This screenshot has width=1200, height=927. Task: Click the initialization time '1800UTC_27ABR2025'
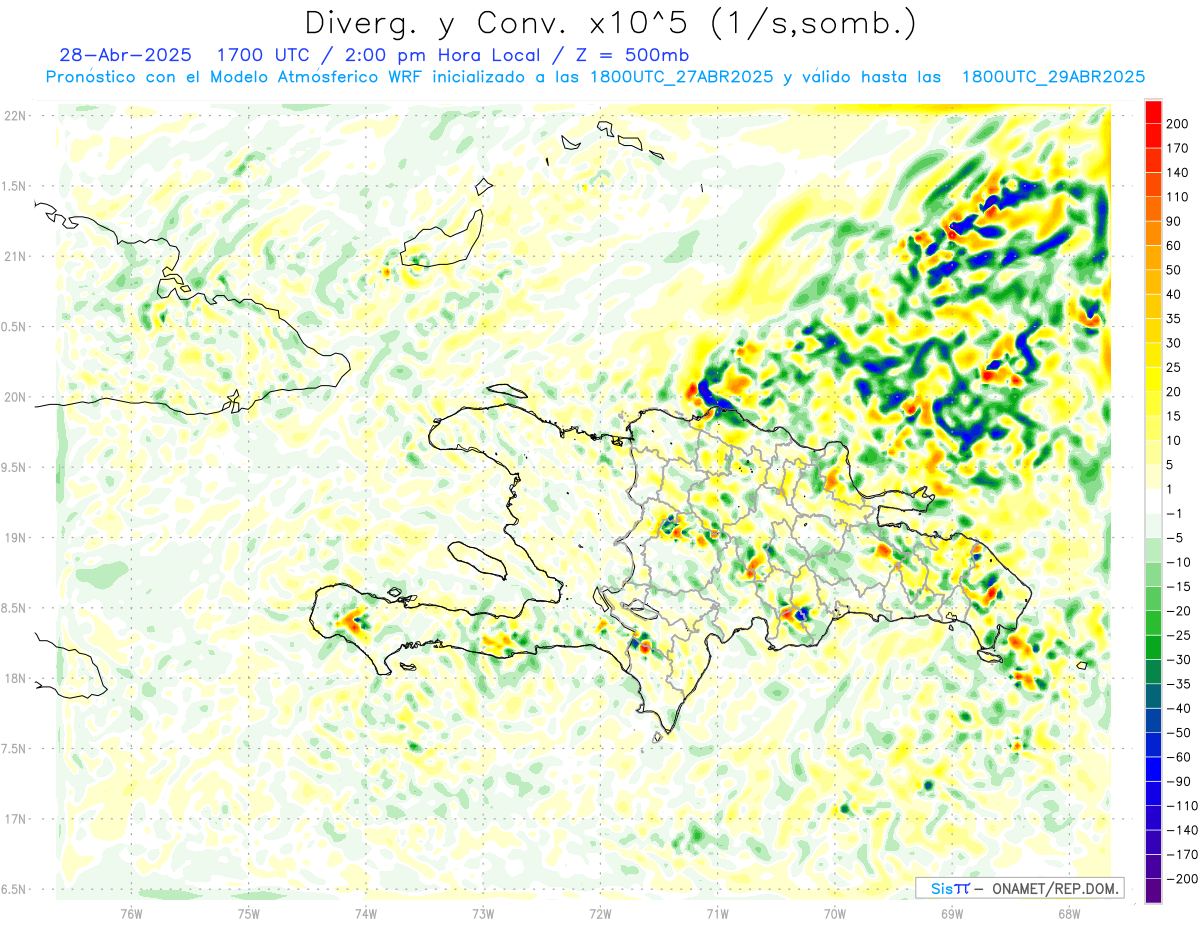(682, 77)
